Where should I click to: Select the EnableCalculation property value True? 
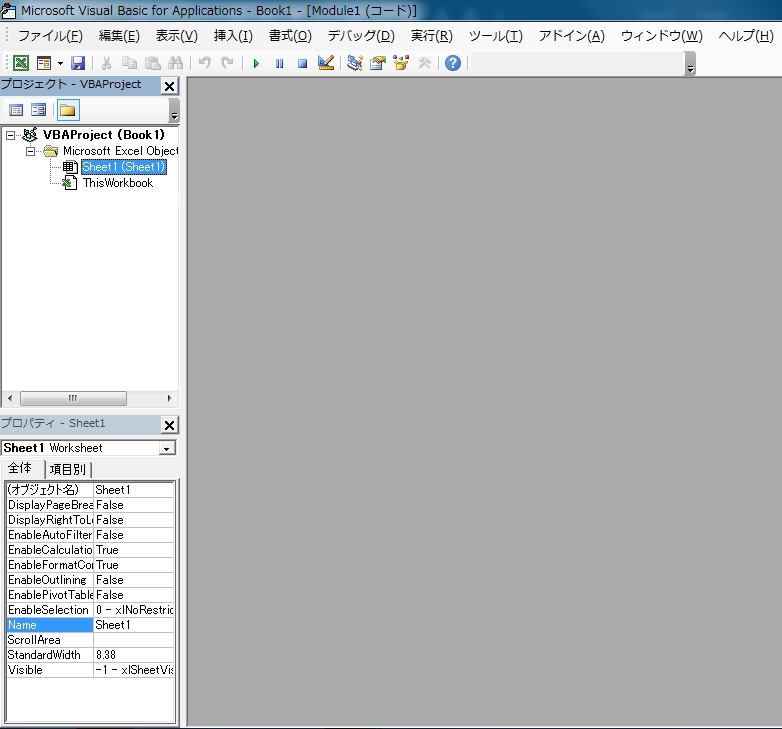tap(133, 549)
